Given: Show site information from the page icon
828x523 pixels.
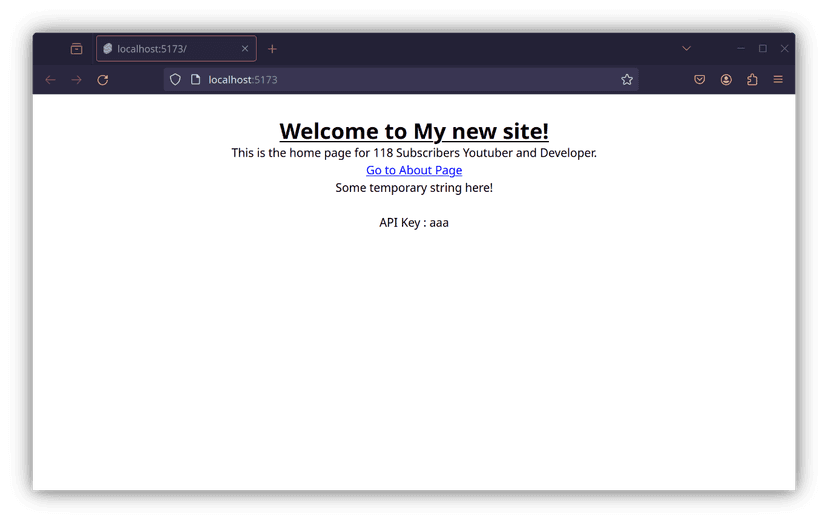Looking at the screenshot, I should (196, 80).
